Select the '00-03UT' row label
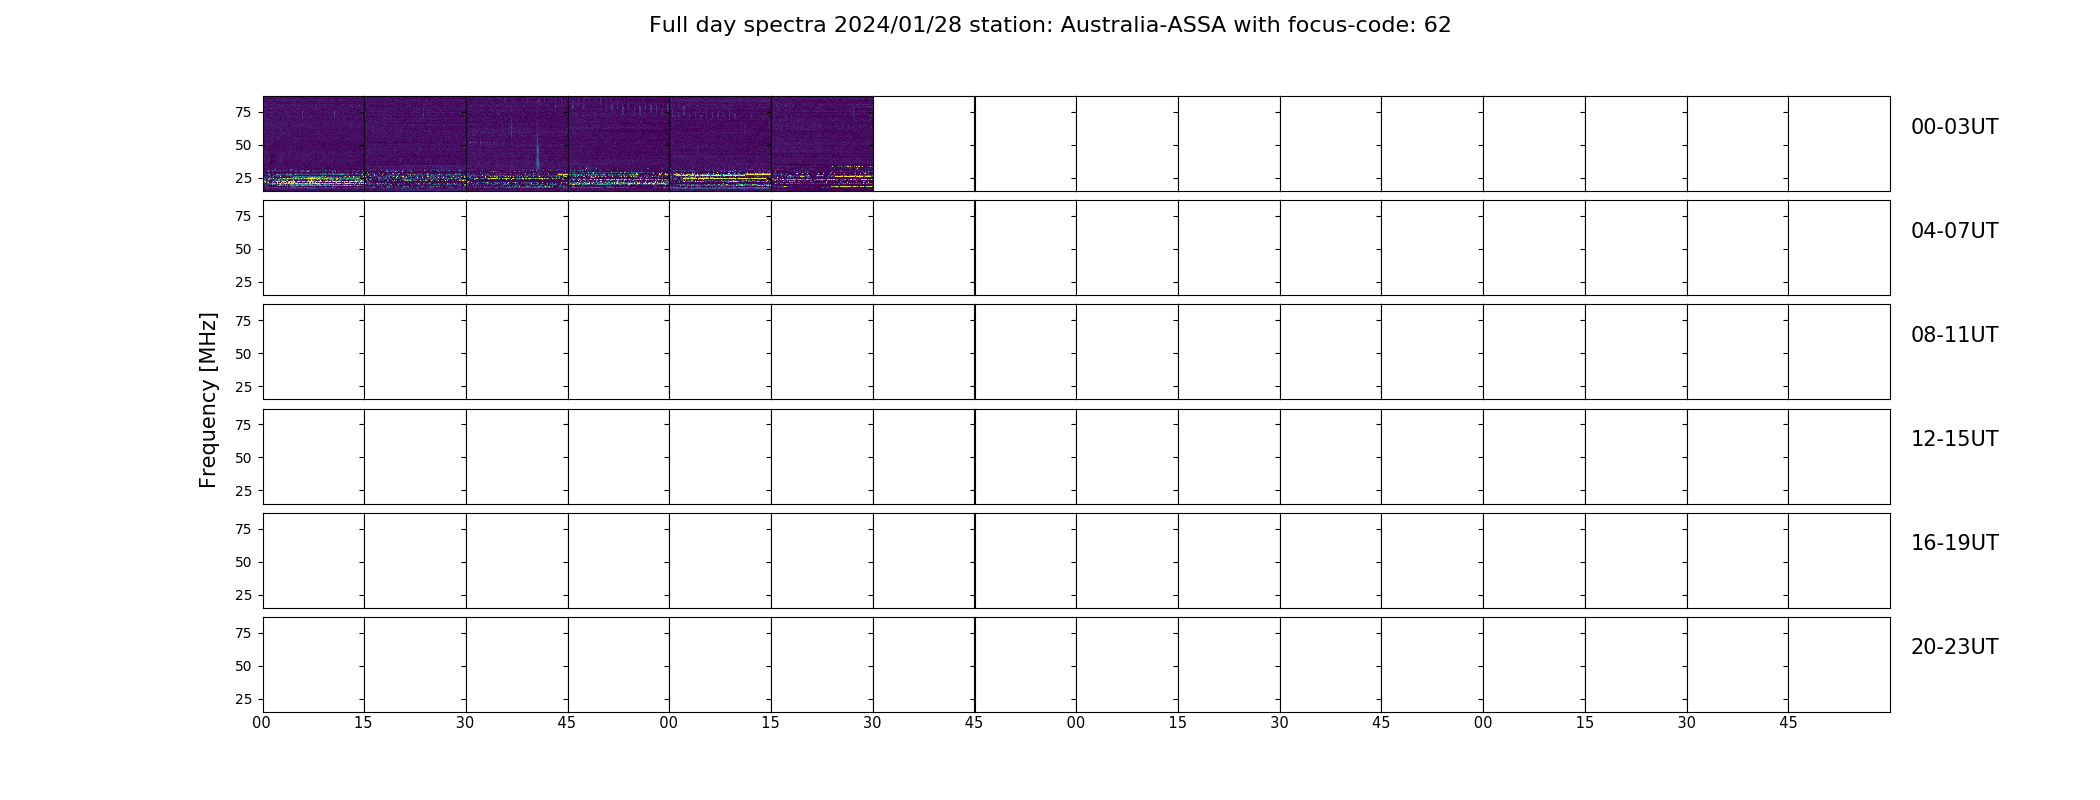This screenshot has height=800, width=2100. click(1954, 127)
